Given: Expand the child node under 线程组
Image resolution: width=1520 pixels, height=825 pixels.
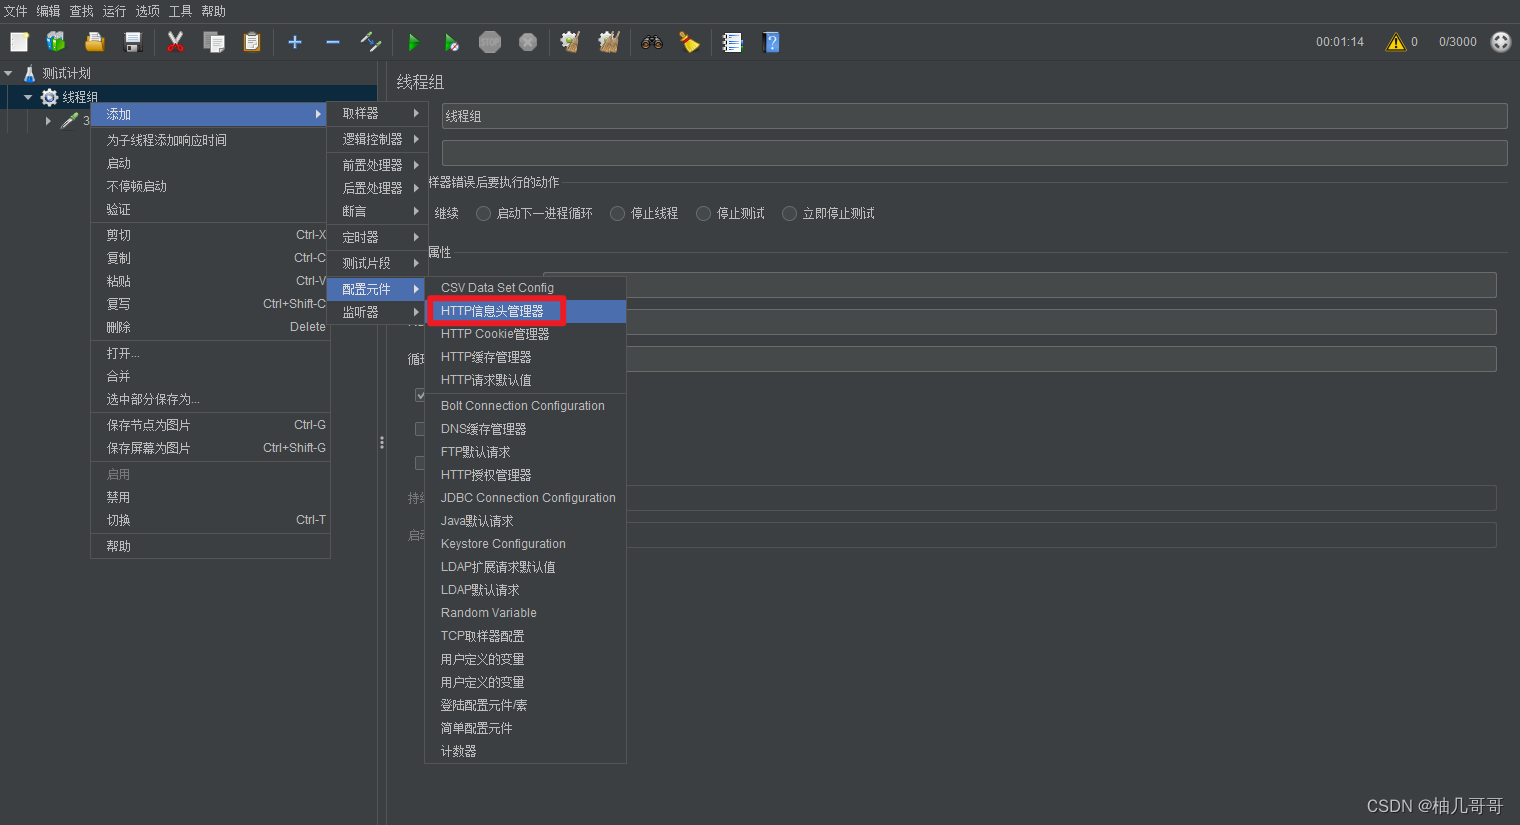Looking at the screenshot, I should 48,121.
